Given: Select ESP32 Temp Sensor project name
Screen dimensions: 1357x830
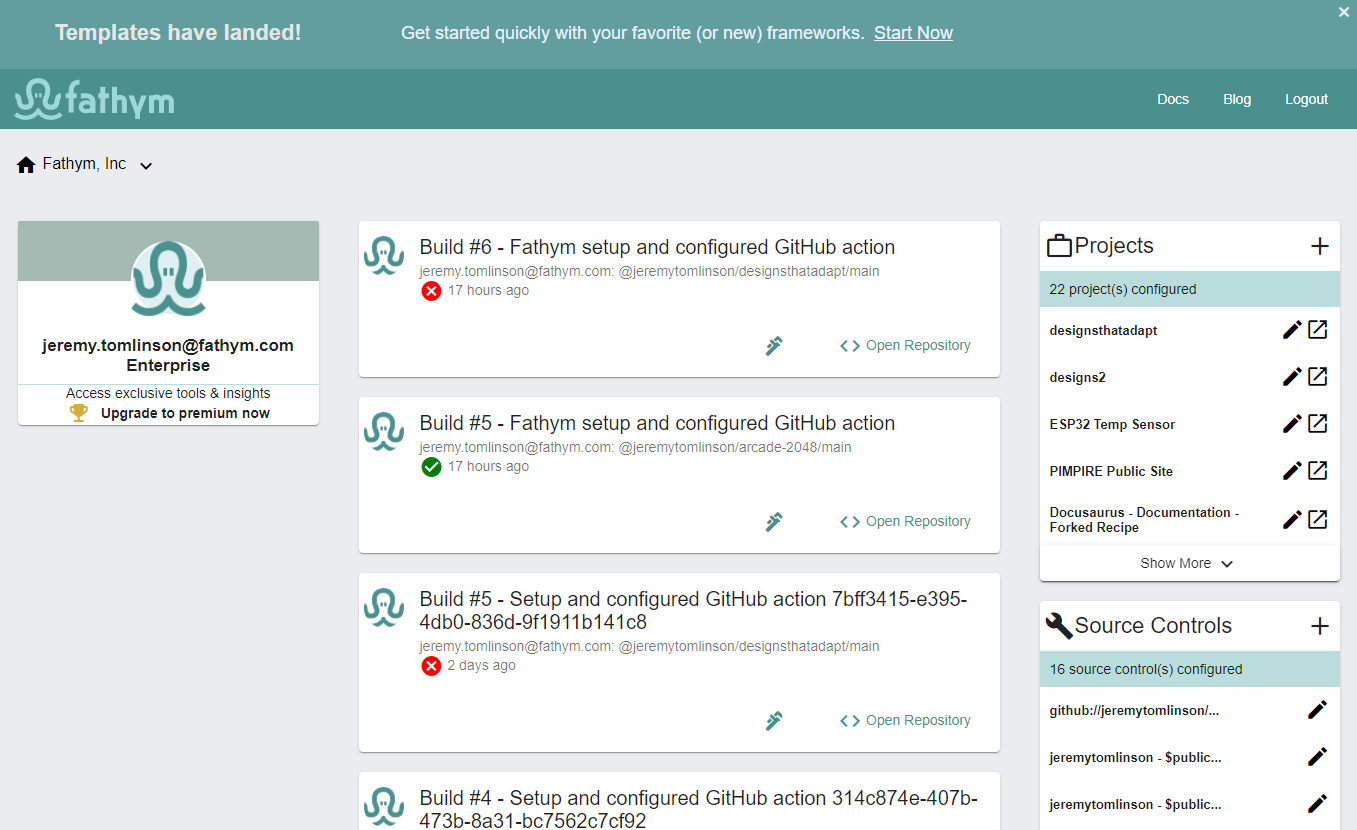Looking at the screenshot, I should coord(1112,424).
